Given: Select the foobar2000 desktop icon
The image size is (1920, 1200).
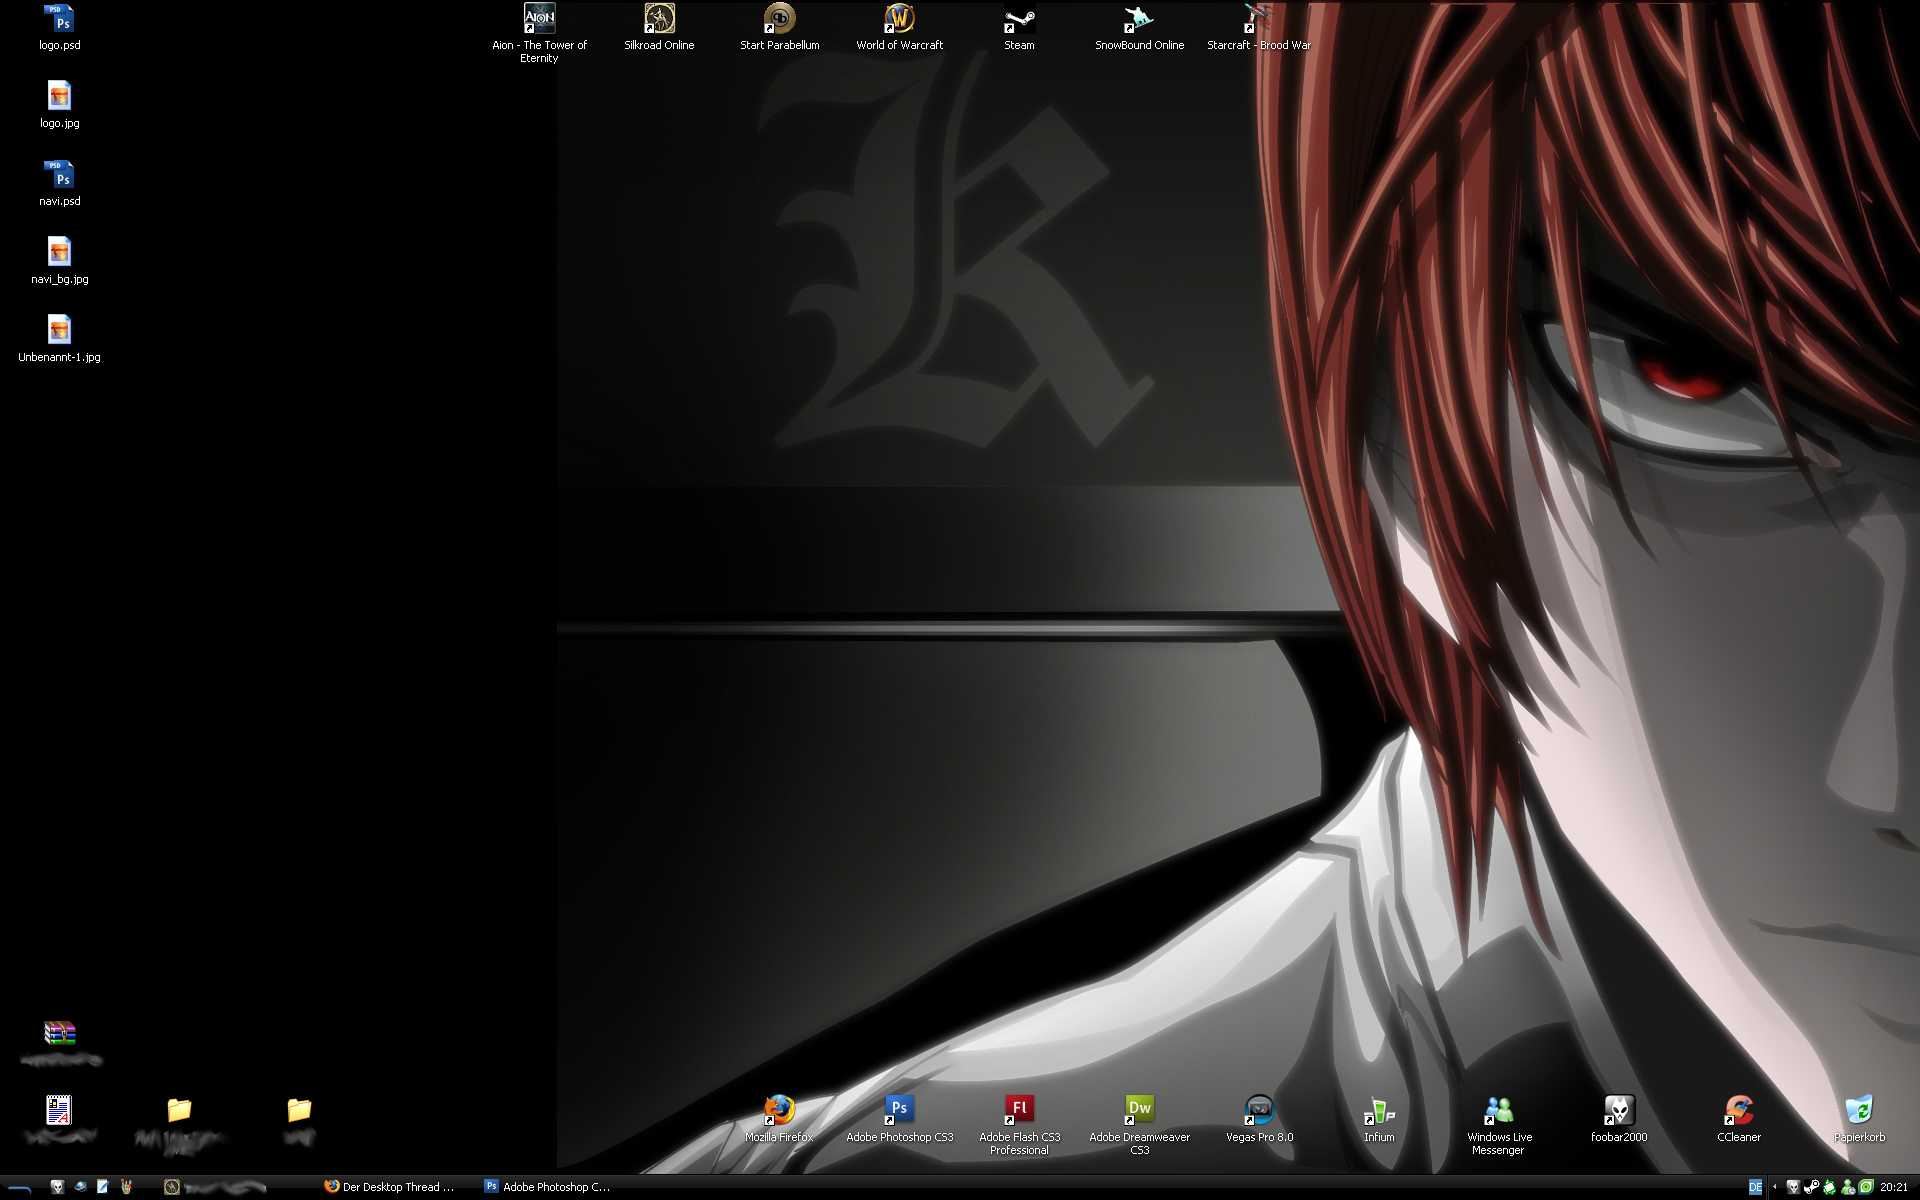Looking at the screenshot, I should click(x=1618, y=1110).
